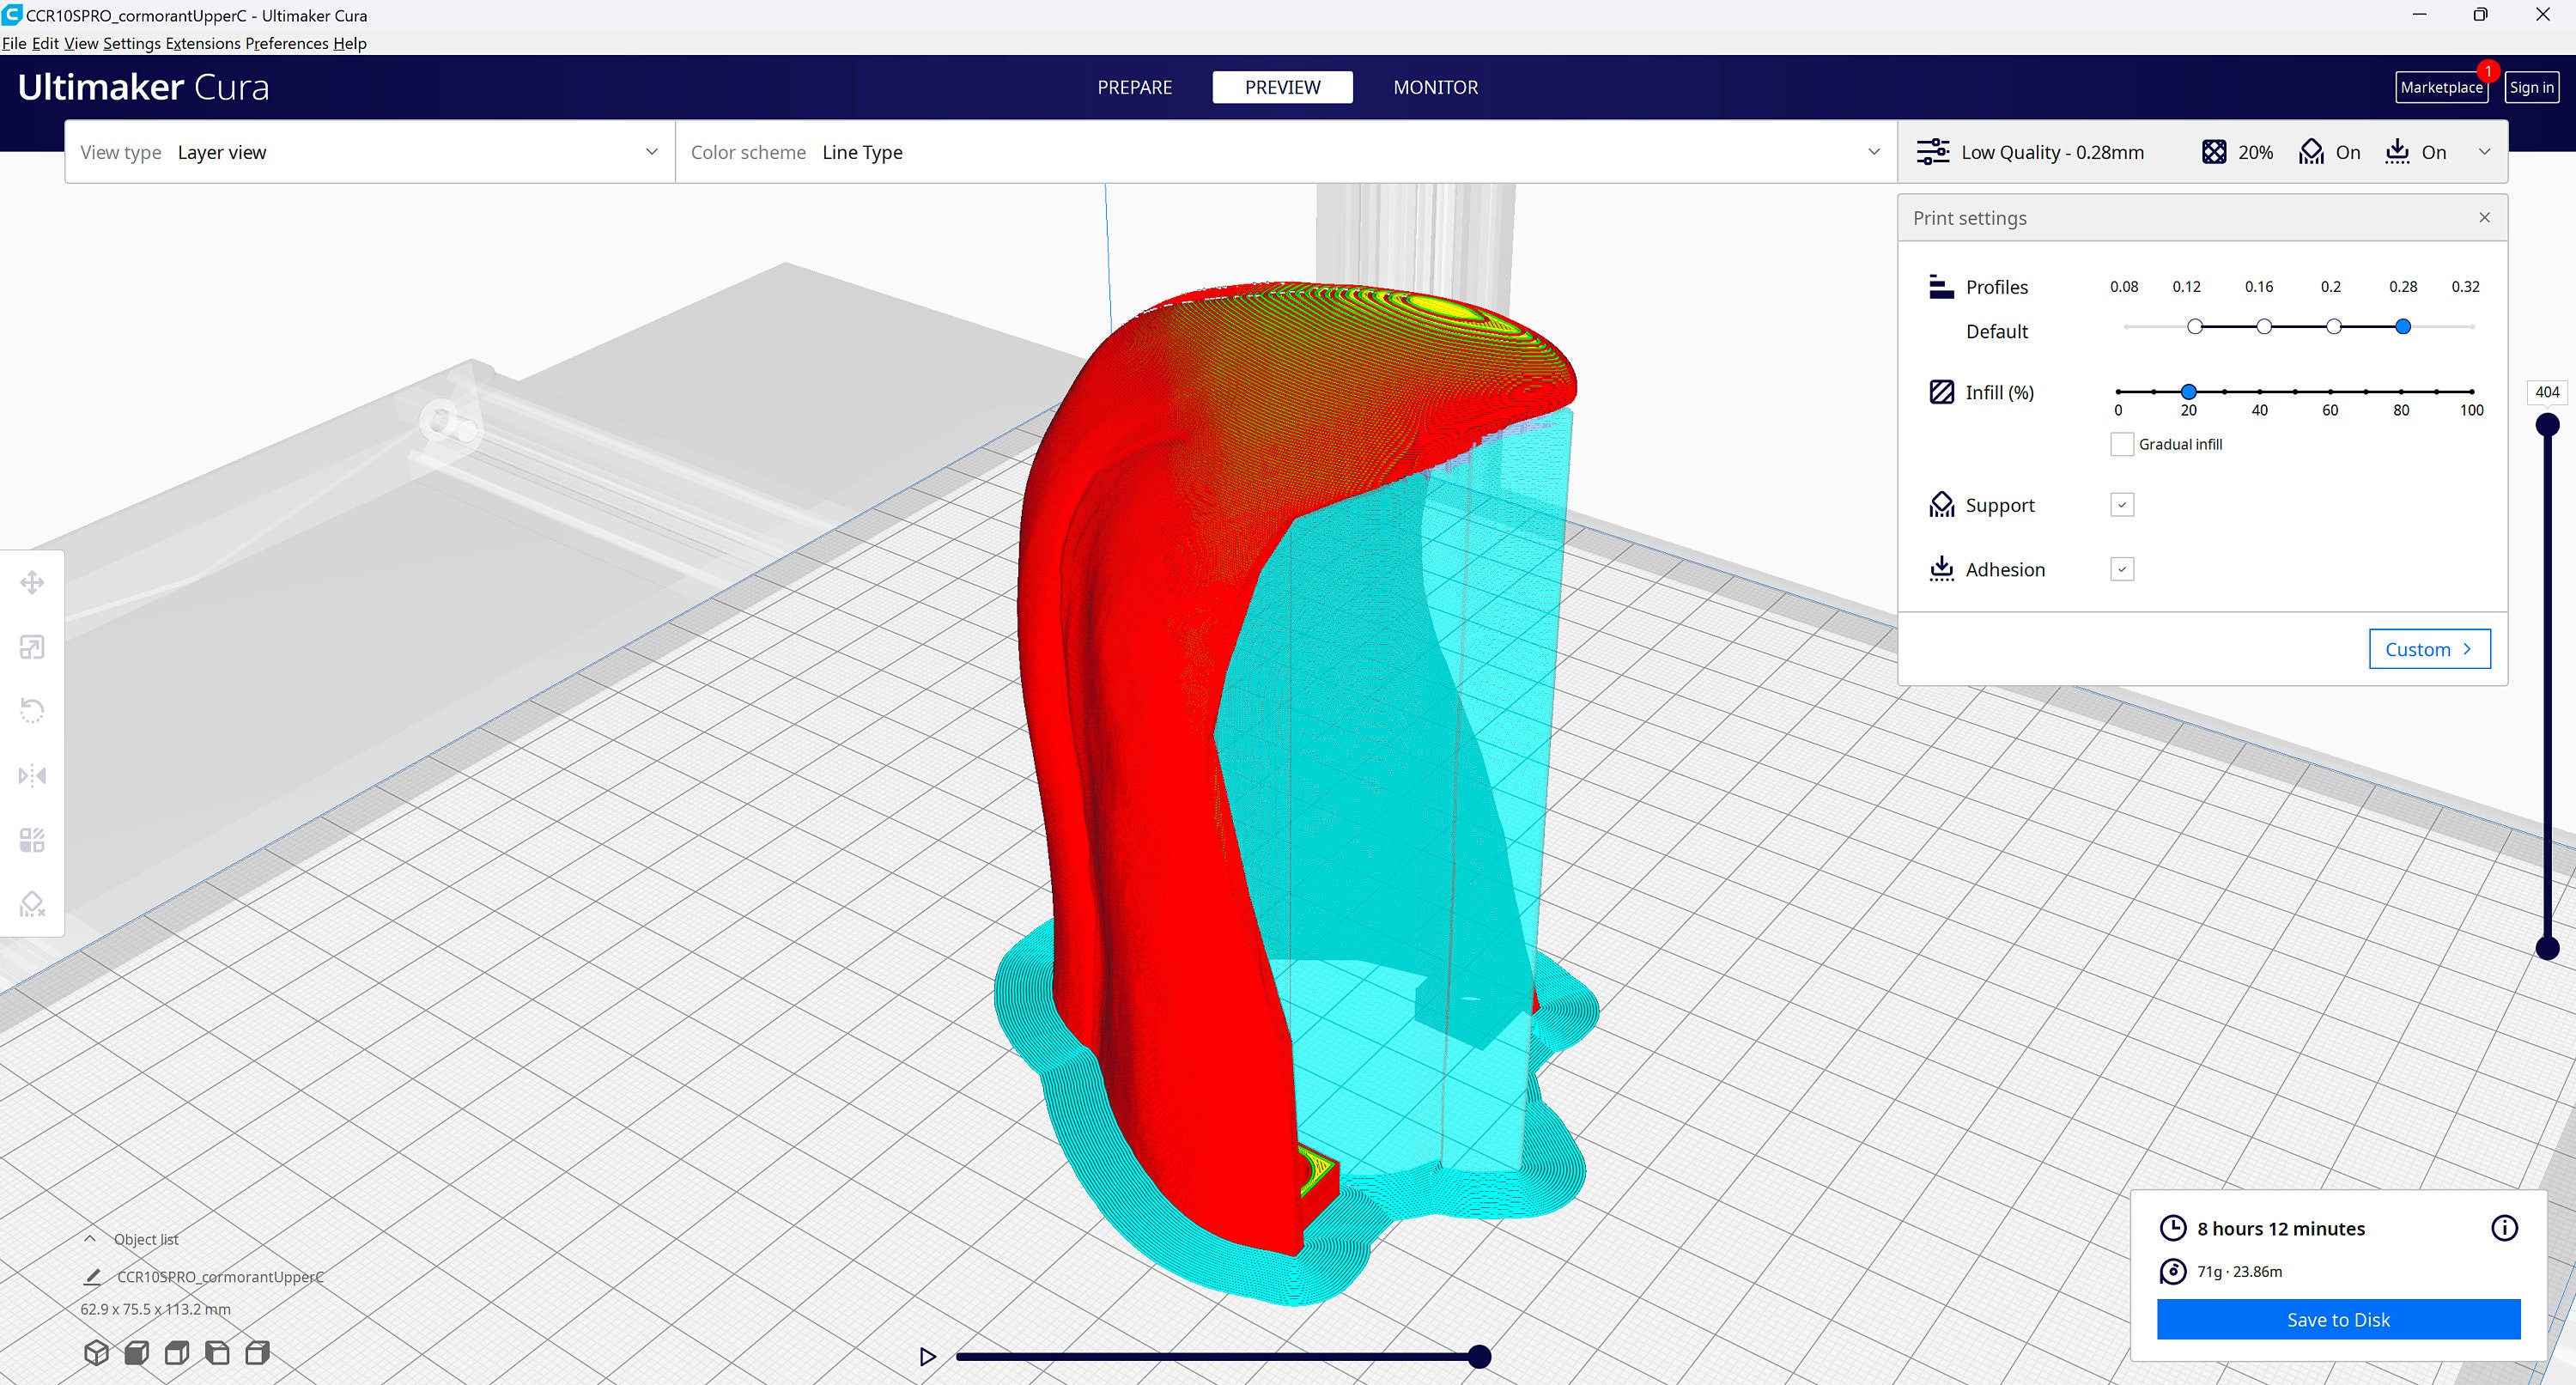Set infill slider to 80 percent

pyautogui.click(x=2401, y=392)
